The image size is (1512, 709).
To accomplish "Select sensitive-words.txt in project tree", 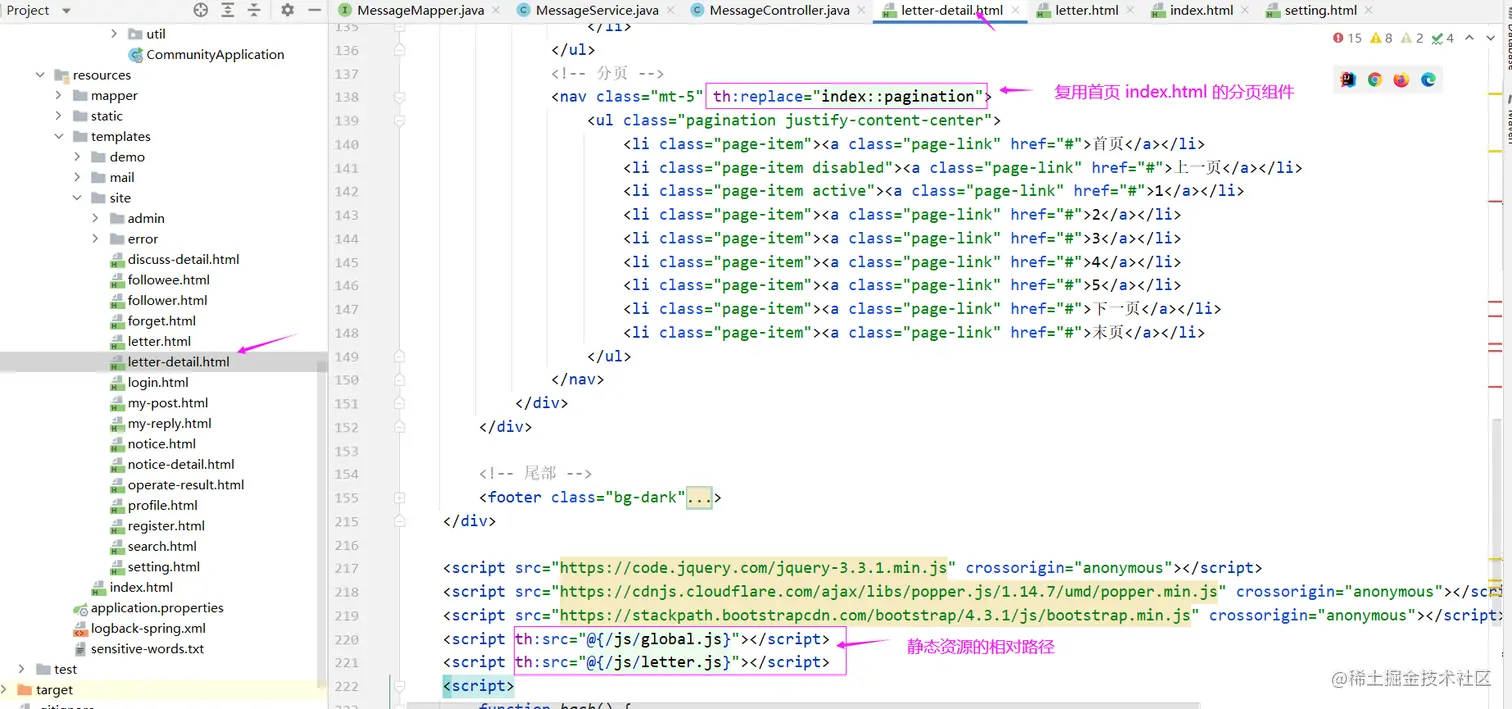I will pyautogui.click(x=147, y=649).
